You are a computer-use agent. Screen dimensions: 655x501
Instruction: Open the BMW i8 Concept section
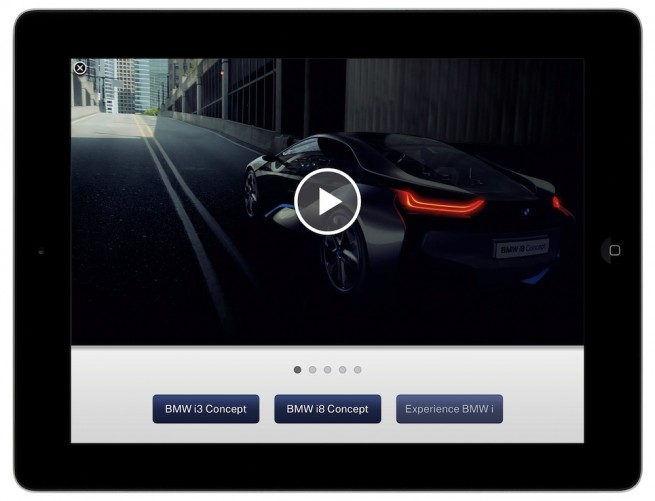[x=327, y=409]
